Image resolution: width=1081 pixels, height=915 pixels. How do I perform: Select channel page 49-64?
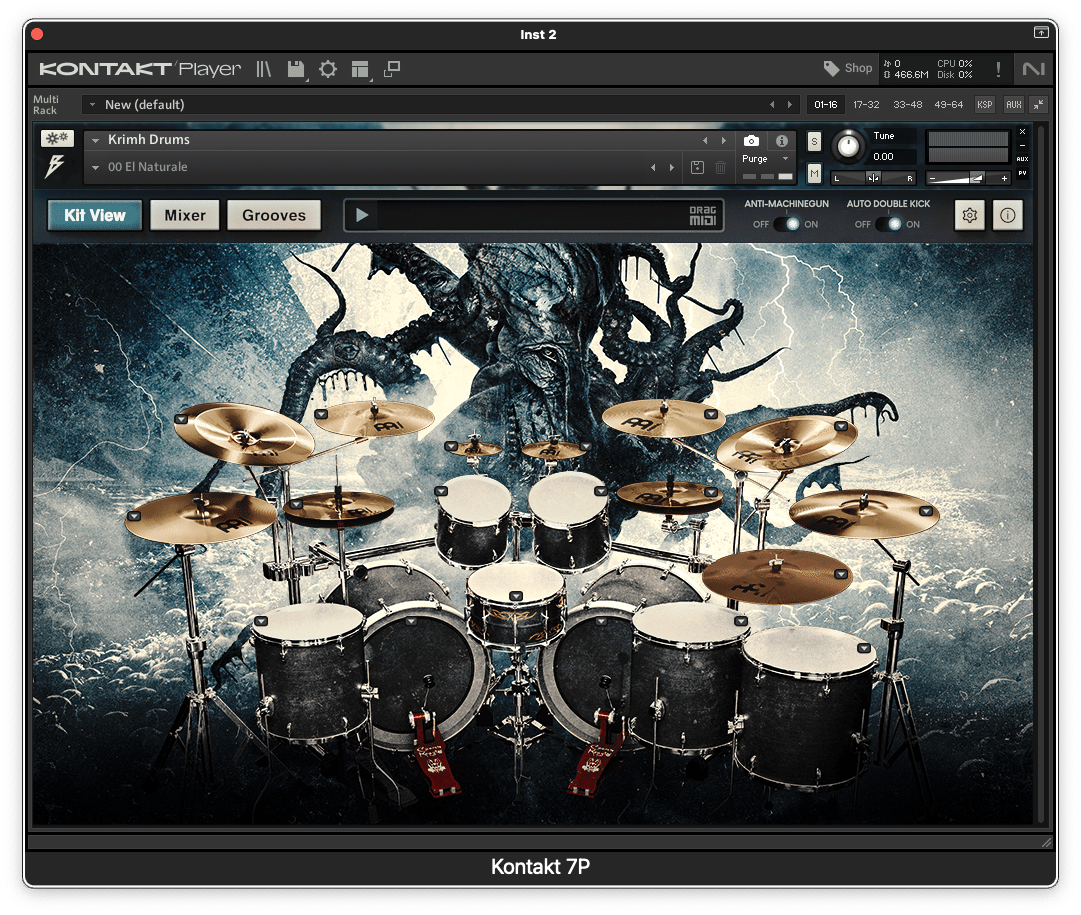tap(948, 105)
